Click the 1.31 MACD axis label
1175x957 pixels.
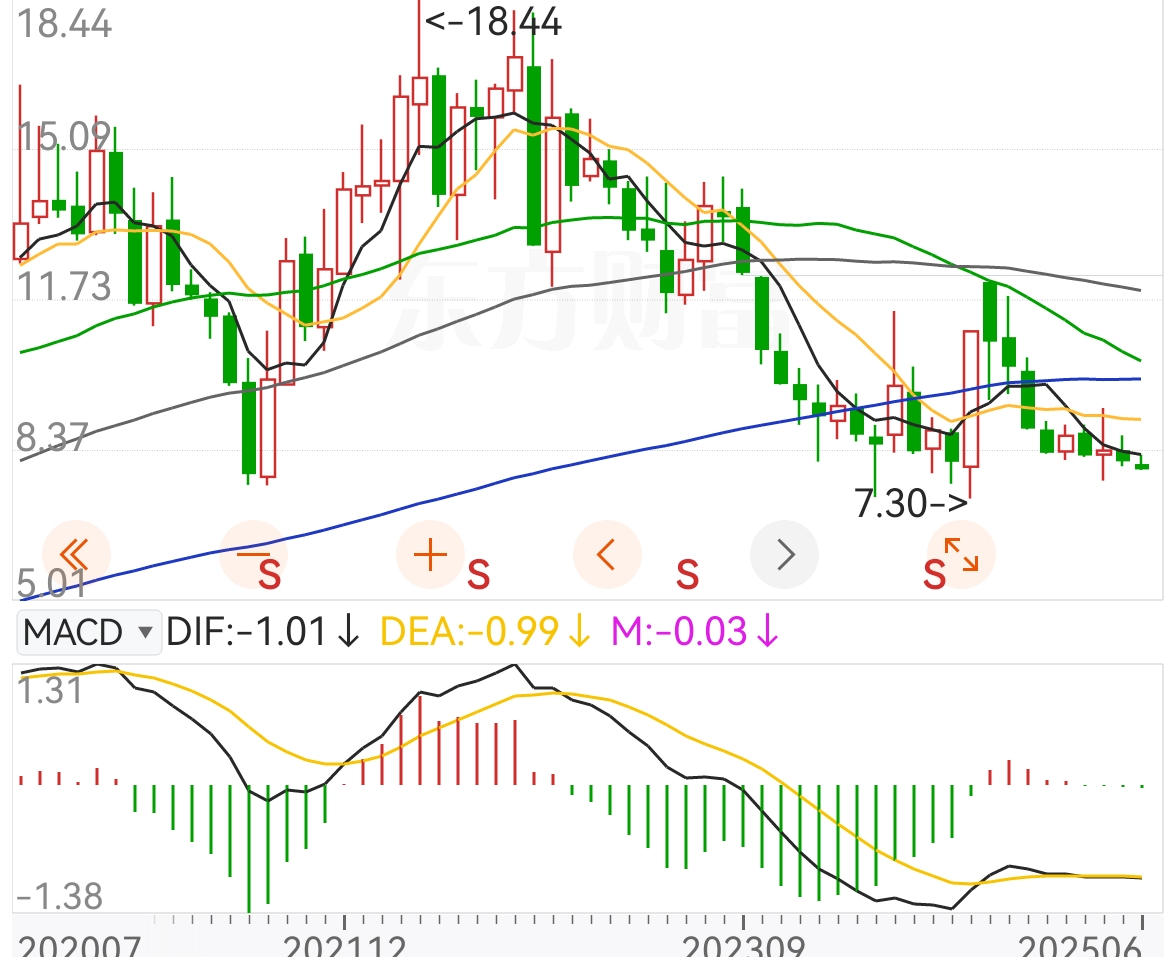coord(50,690)
